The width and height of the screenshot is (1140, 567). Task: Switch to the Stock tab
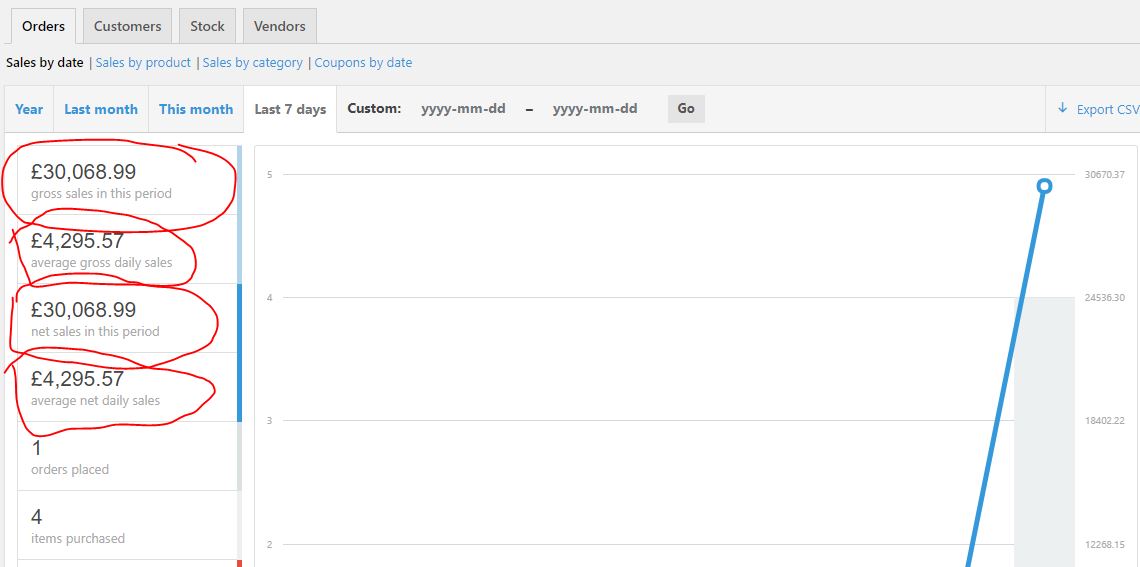tap(207, 26)
